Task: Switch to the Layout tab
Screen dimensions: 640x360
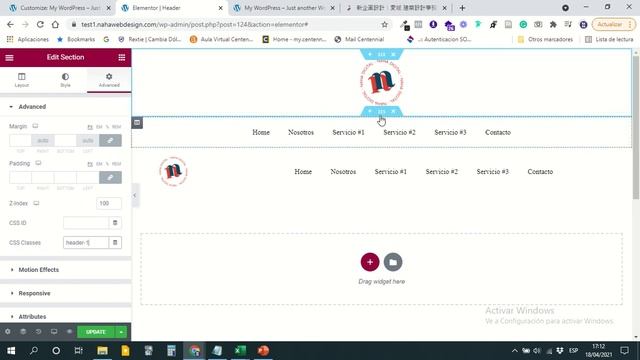Action: point(22,80)
